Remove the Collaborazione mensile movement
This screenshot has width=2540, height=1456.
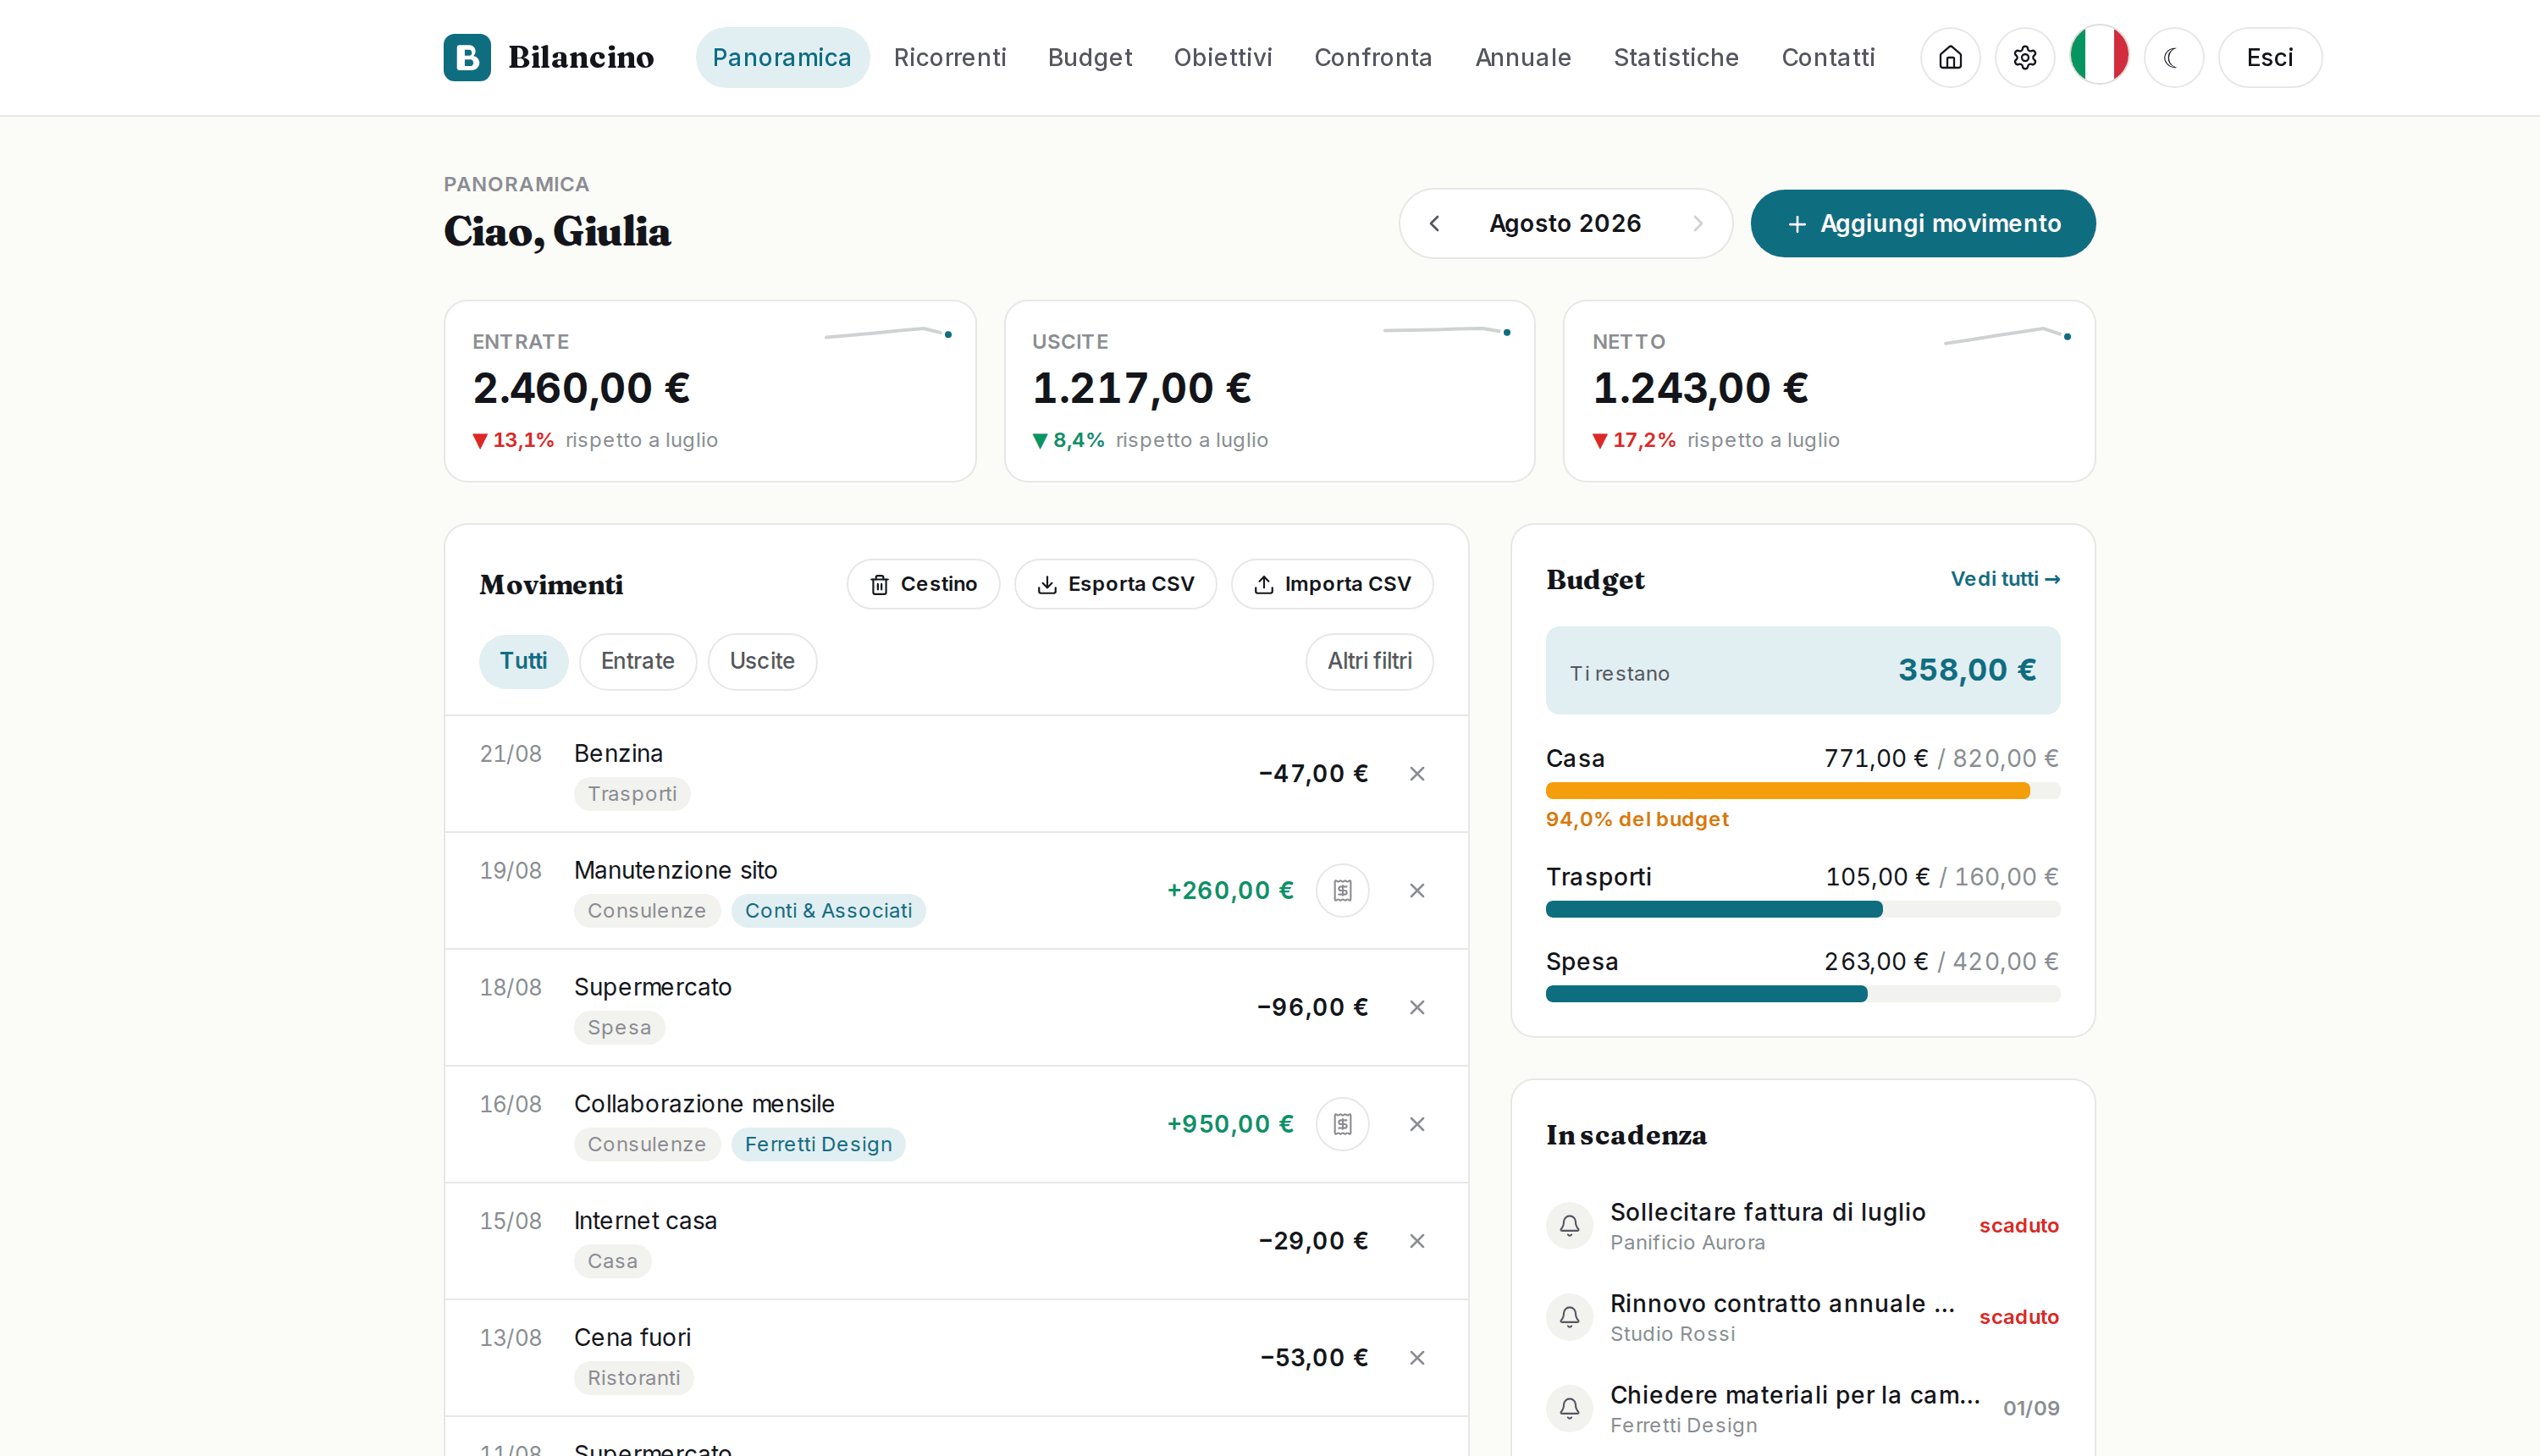[x=1417, y=1124]
